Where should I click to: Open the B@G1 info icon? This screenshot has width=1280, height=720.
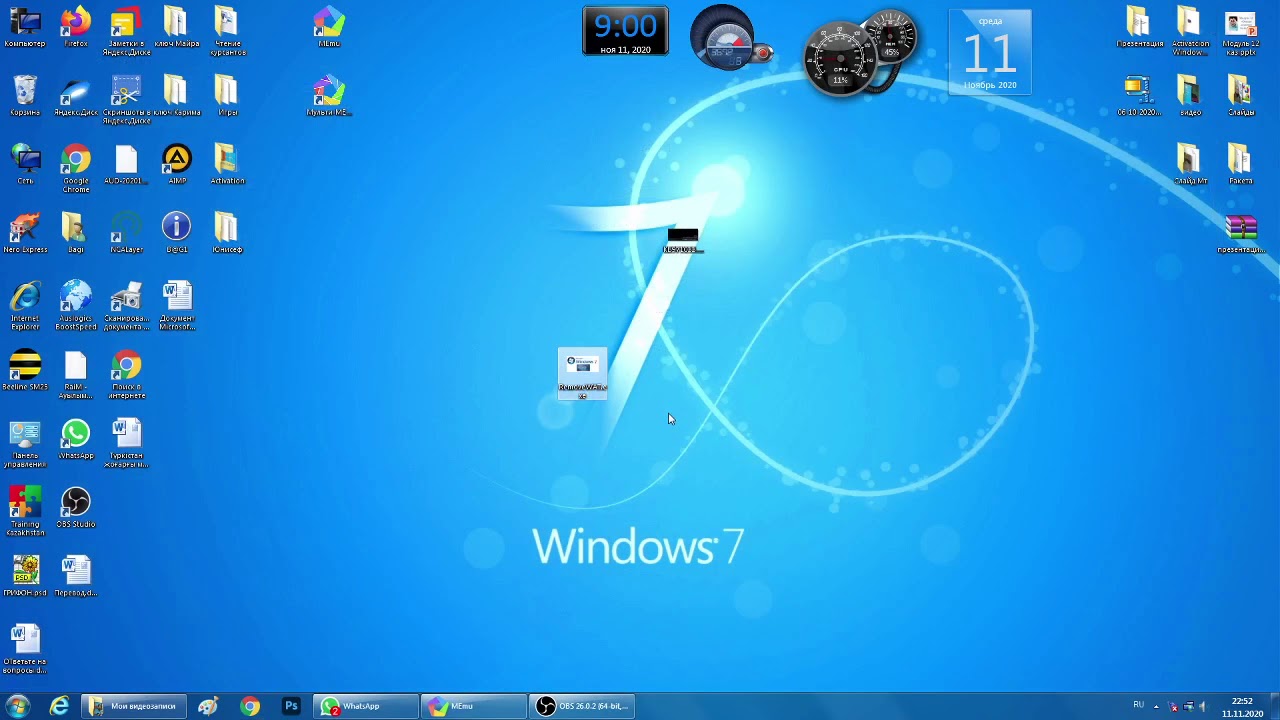(x=176, y=233)
